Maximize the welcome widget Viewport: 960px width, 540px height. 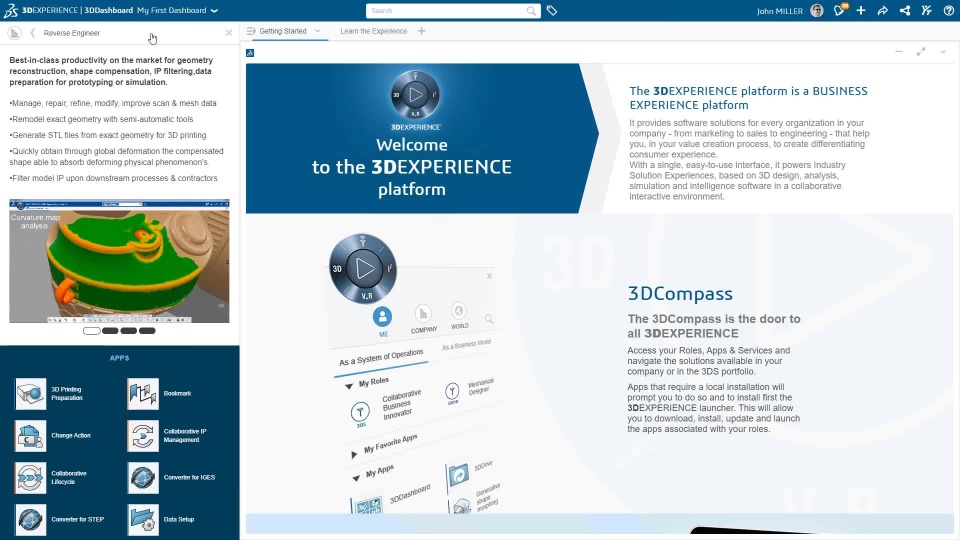[x=921, y=52]
